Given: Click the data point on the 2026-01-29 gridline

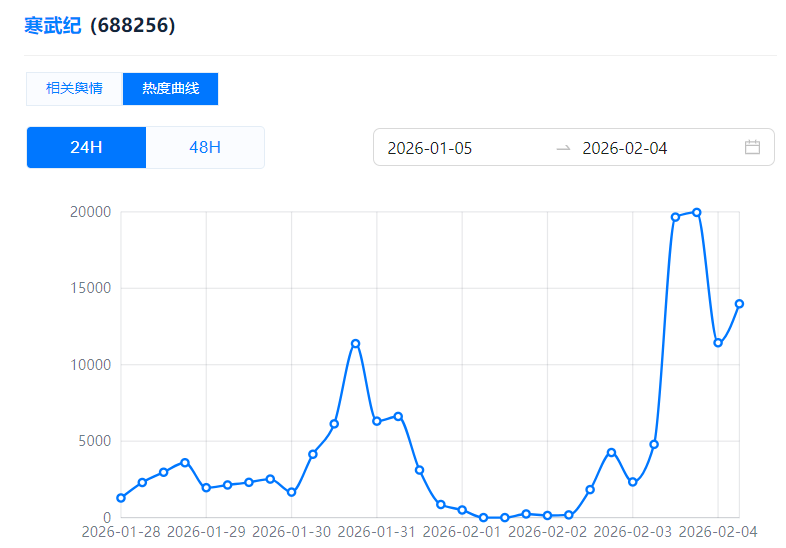Looking at the screenshot, I should [206, 488].
